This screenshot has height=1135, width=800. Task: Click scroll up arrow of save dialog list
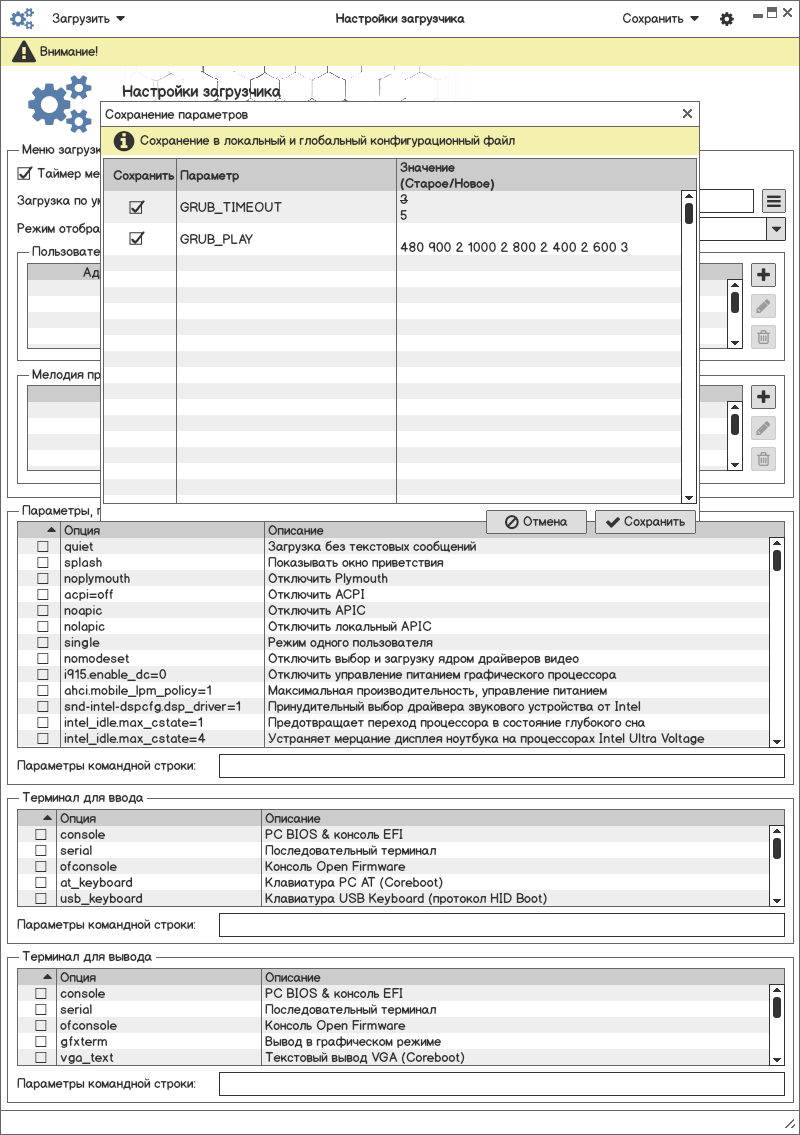coord(689,196)
